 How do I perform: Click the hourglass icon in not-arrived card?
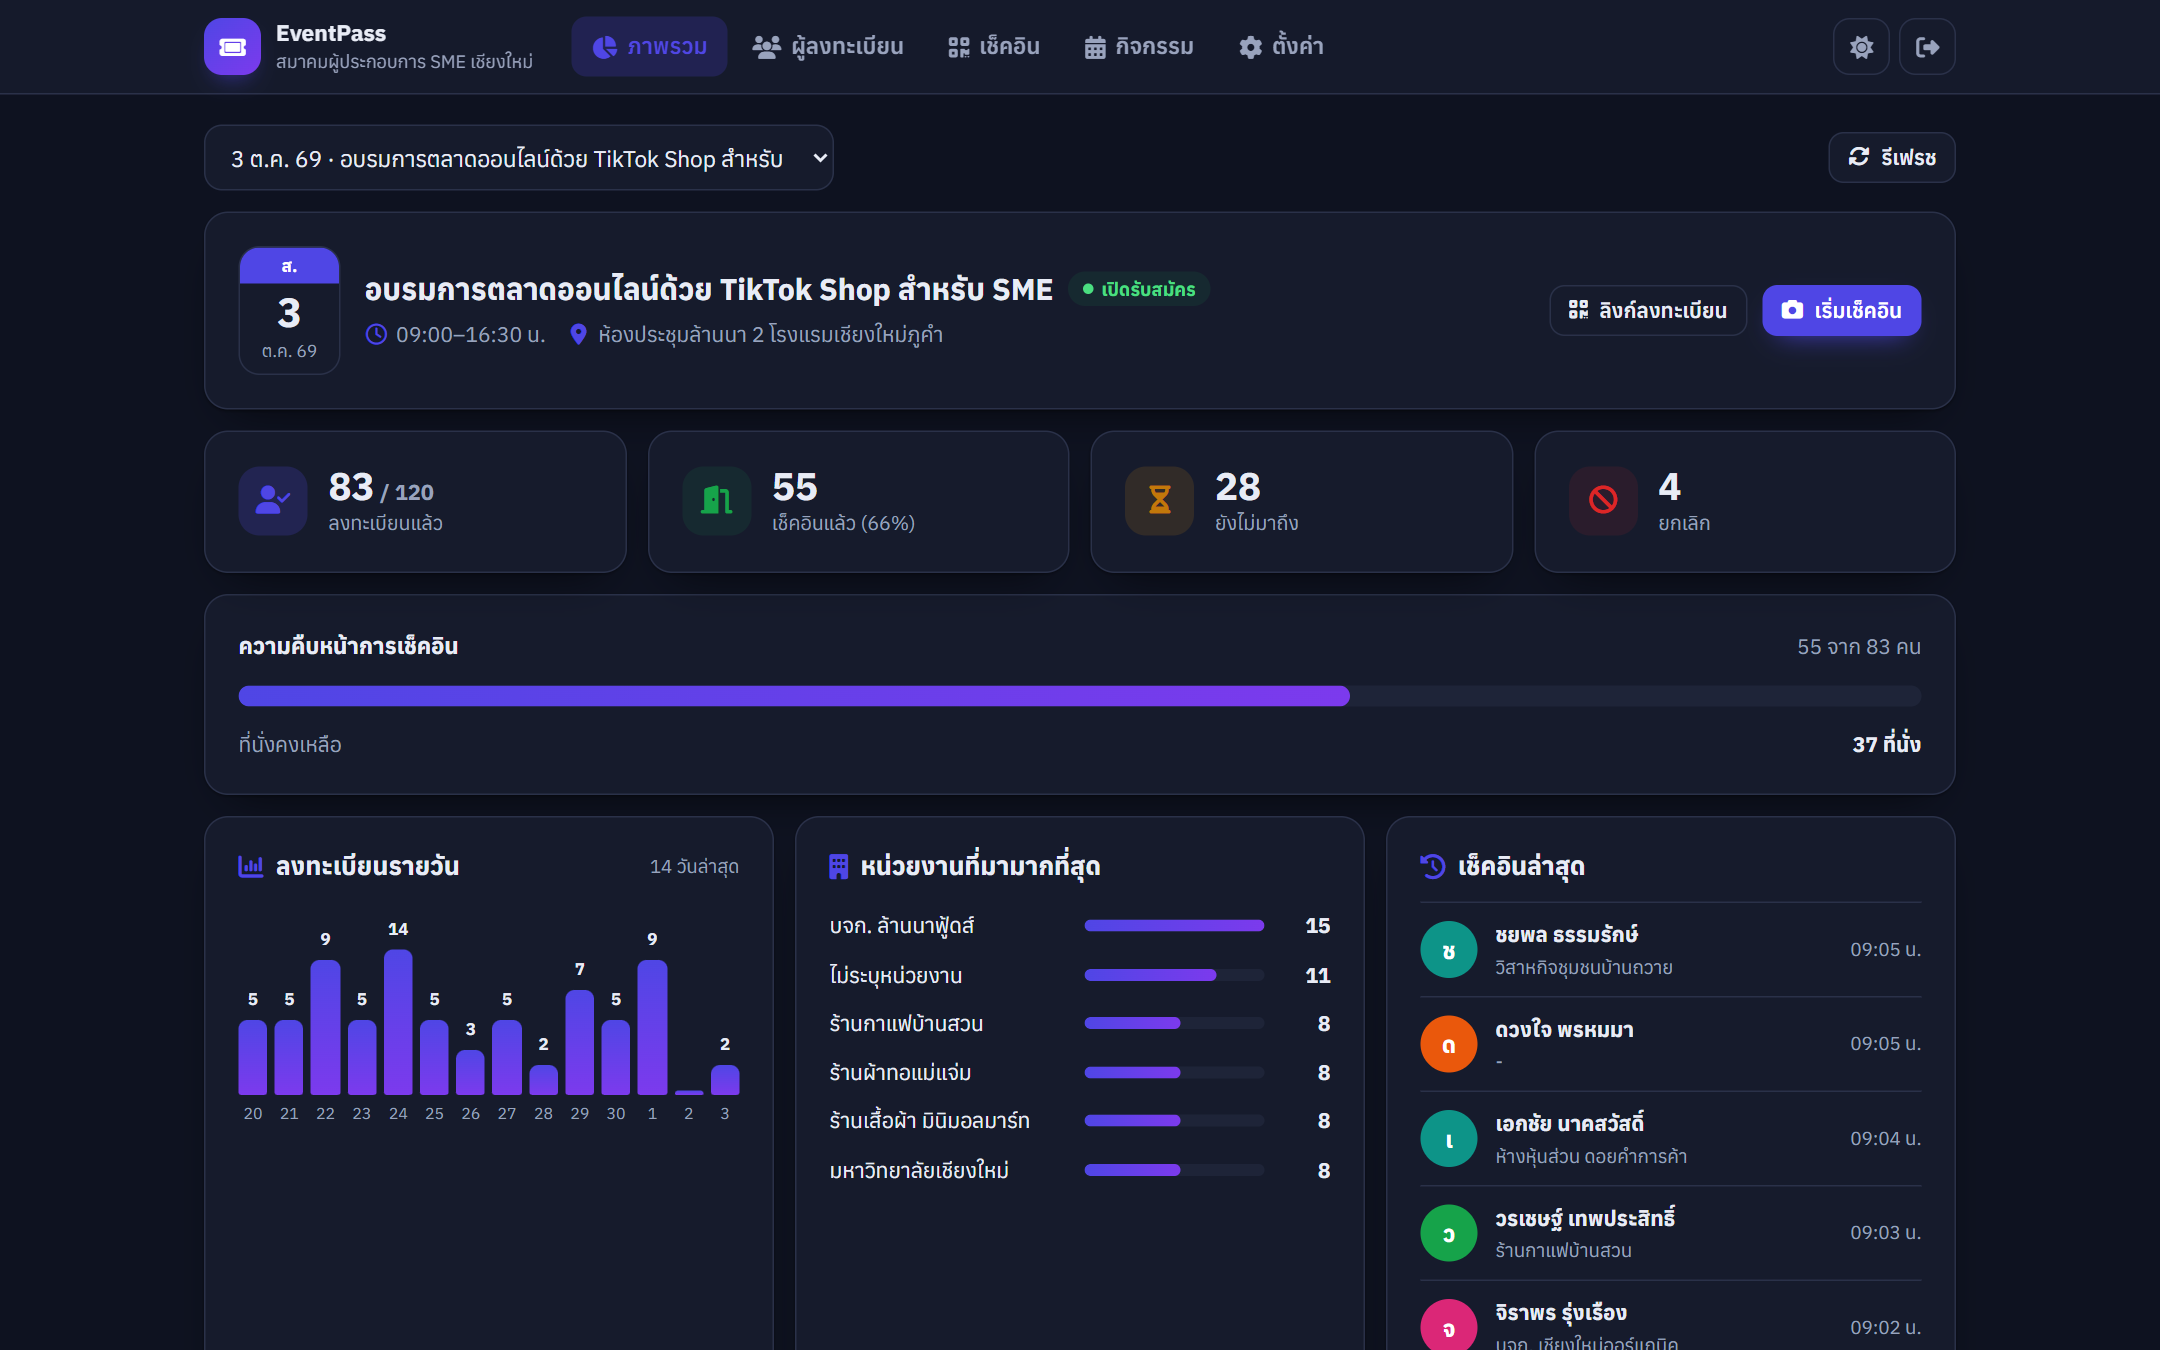point(1159,500)
